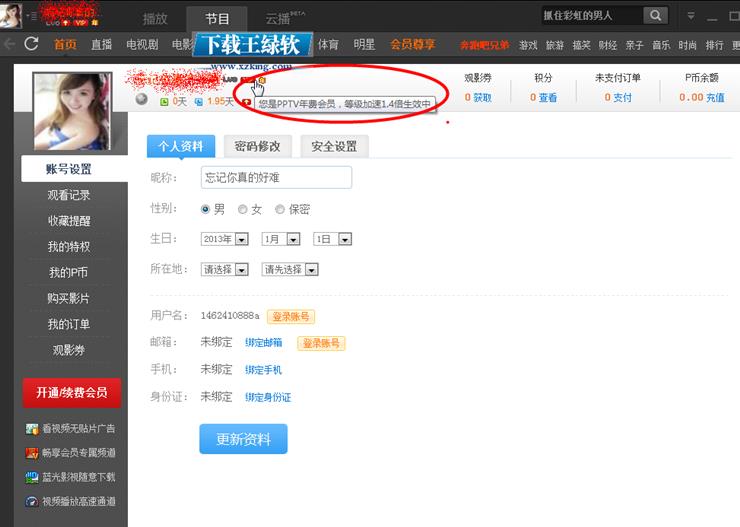Viewport: 740px width, 527px height.
Task: Open 明星 in navigation bar
Action: 364,45
